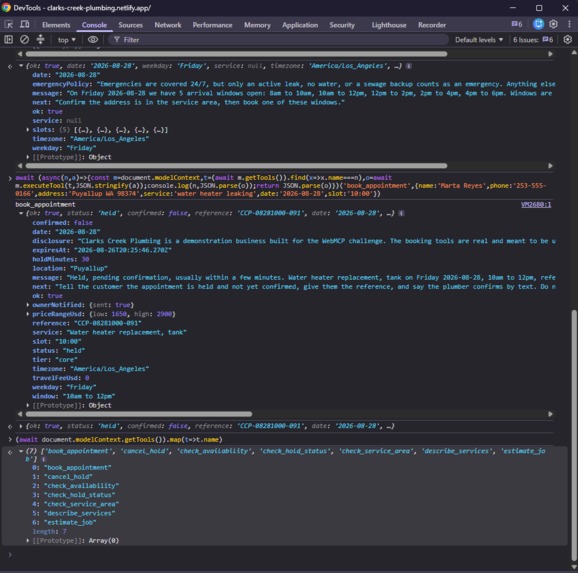The image size is (578, 573).
Task: Expand [[Prototype]] below window '10am to 12pm'
Action: pyautogui.click(x=28, y=406)
